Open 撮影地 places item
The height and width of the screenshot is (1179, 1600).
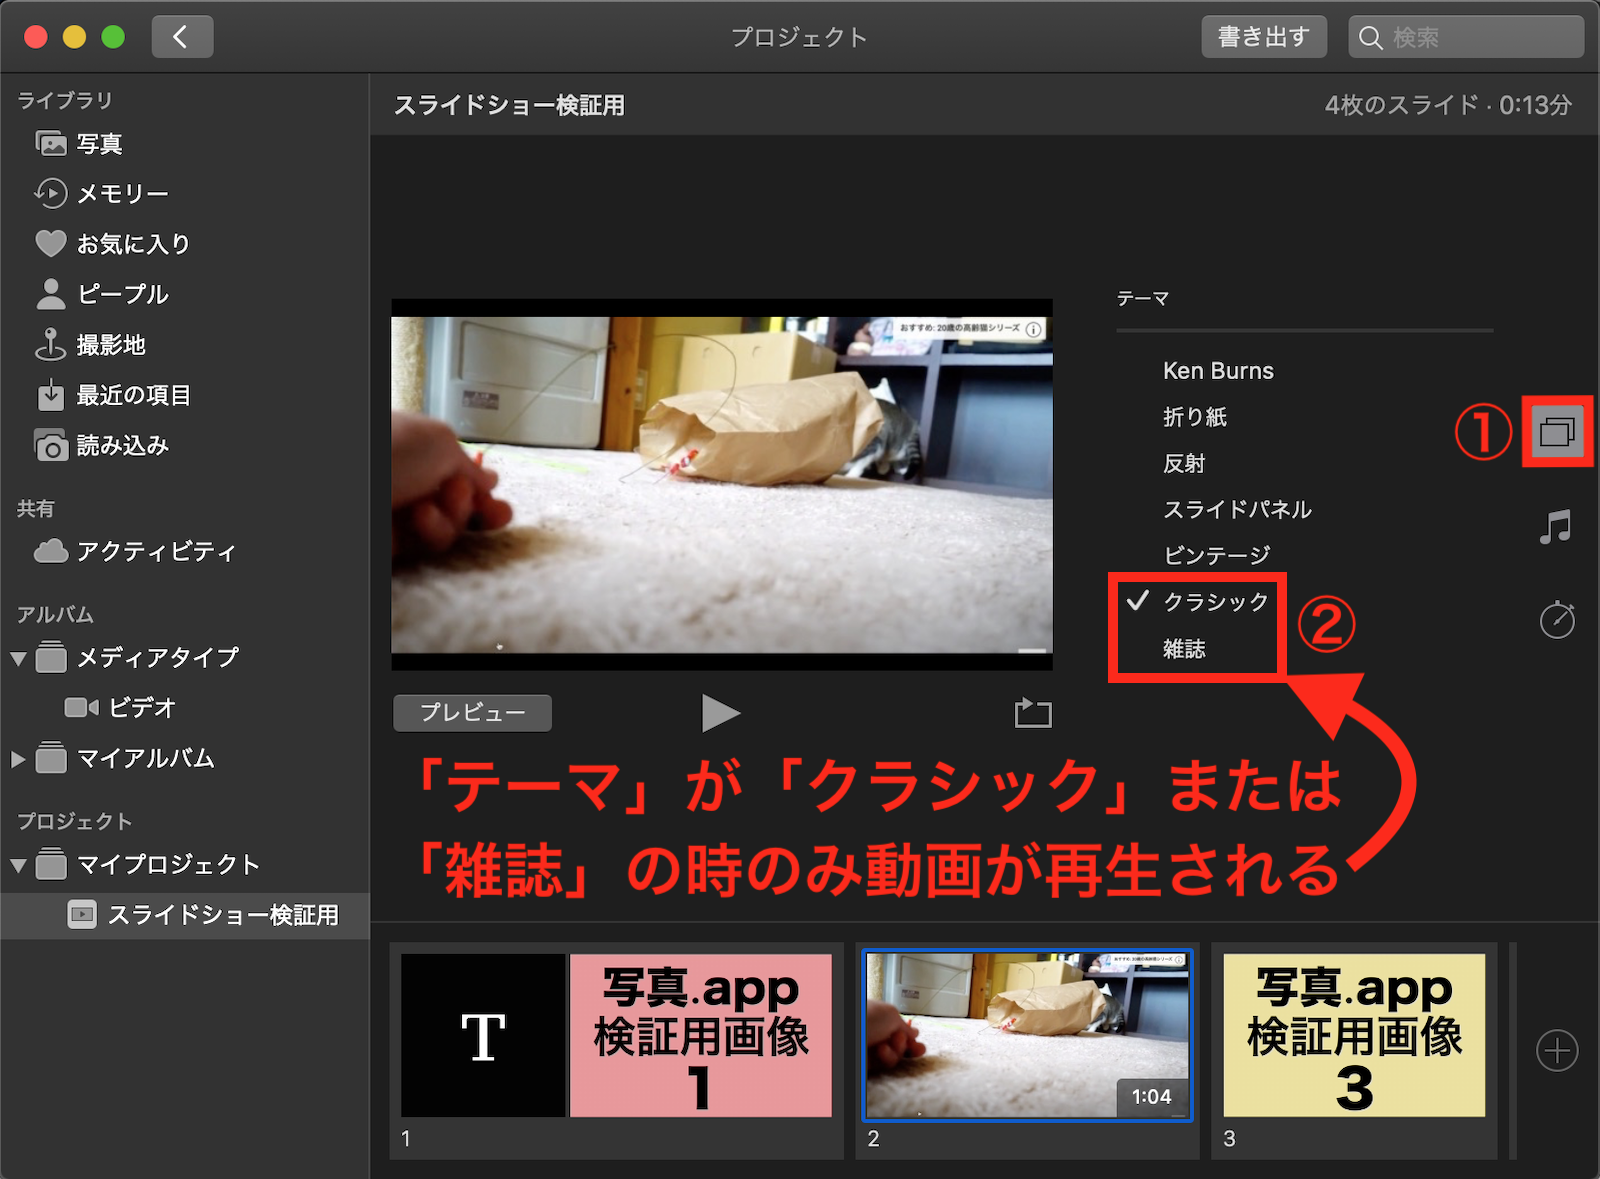(90, 345)
